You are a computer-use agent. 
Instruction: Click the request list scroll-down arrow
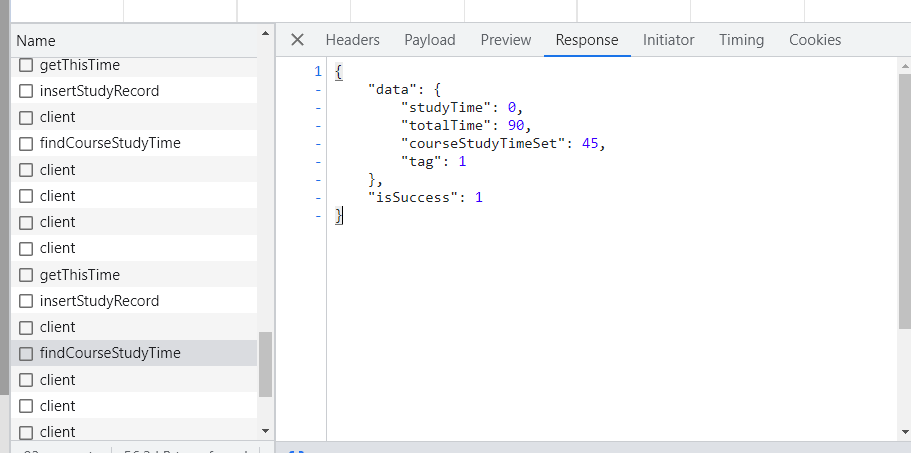coord(265,430)
